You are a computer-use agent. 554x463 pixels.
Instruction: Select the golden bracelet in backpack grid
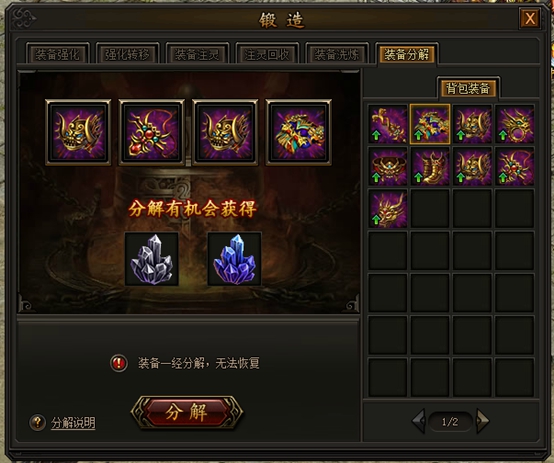tap(388, 124)
